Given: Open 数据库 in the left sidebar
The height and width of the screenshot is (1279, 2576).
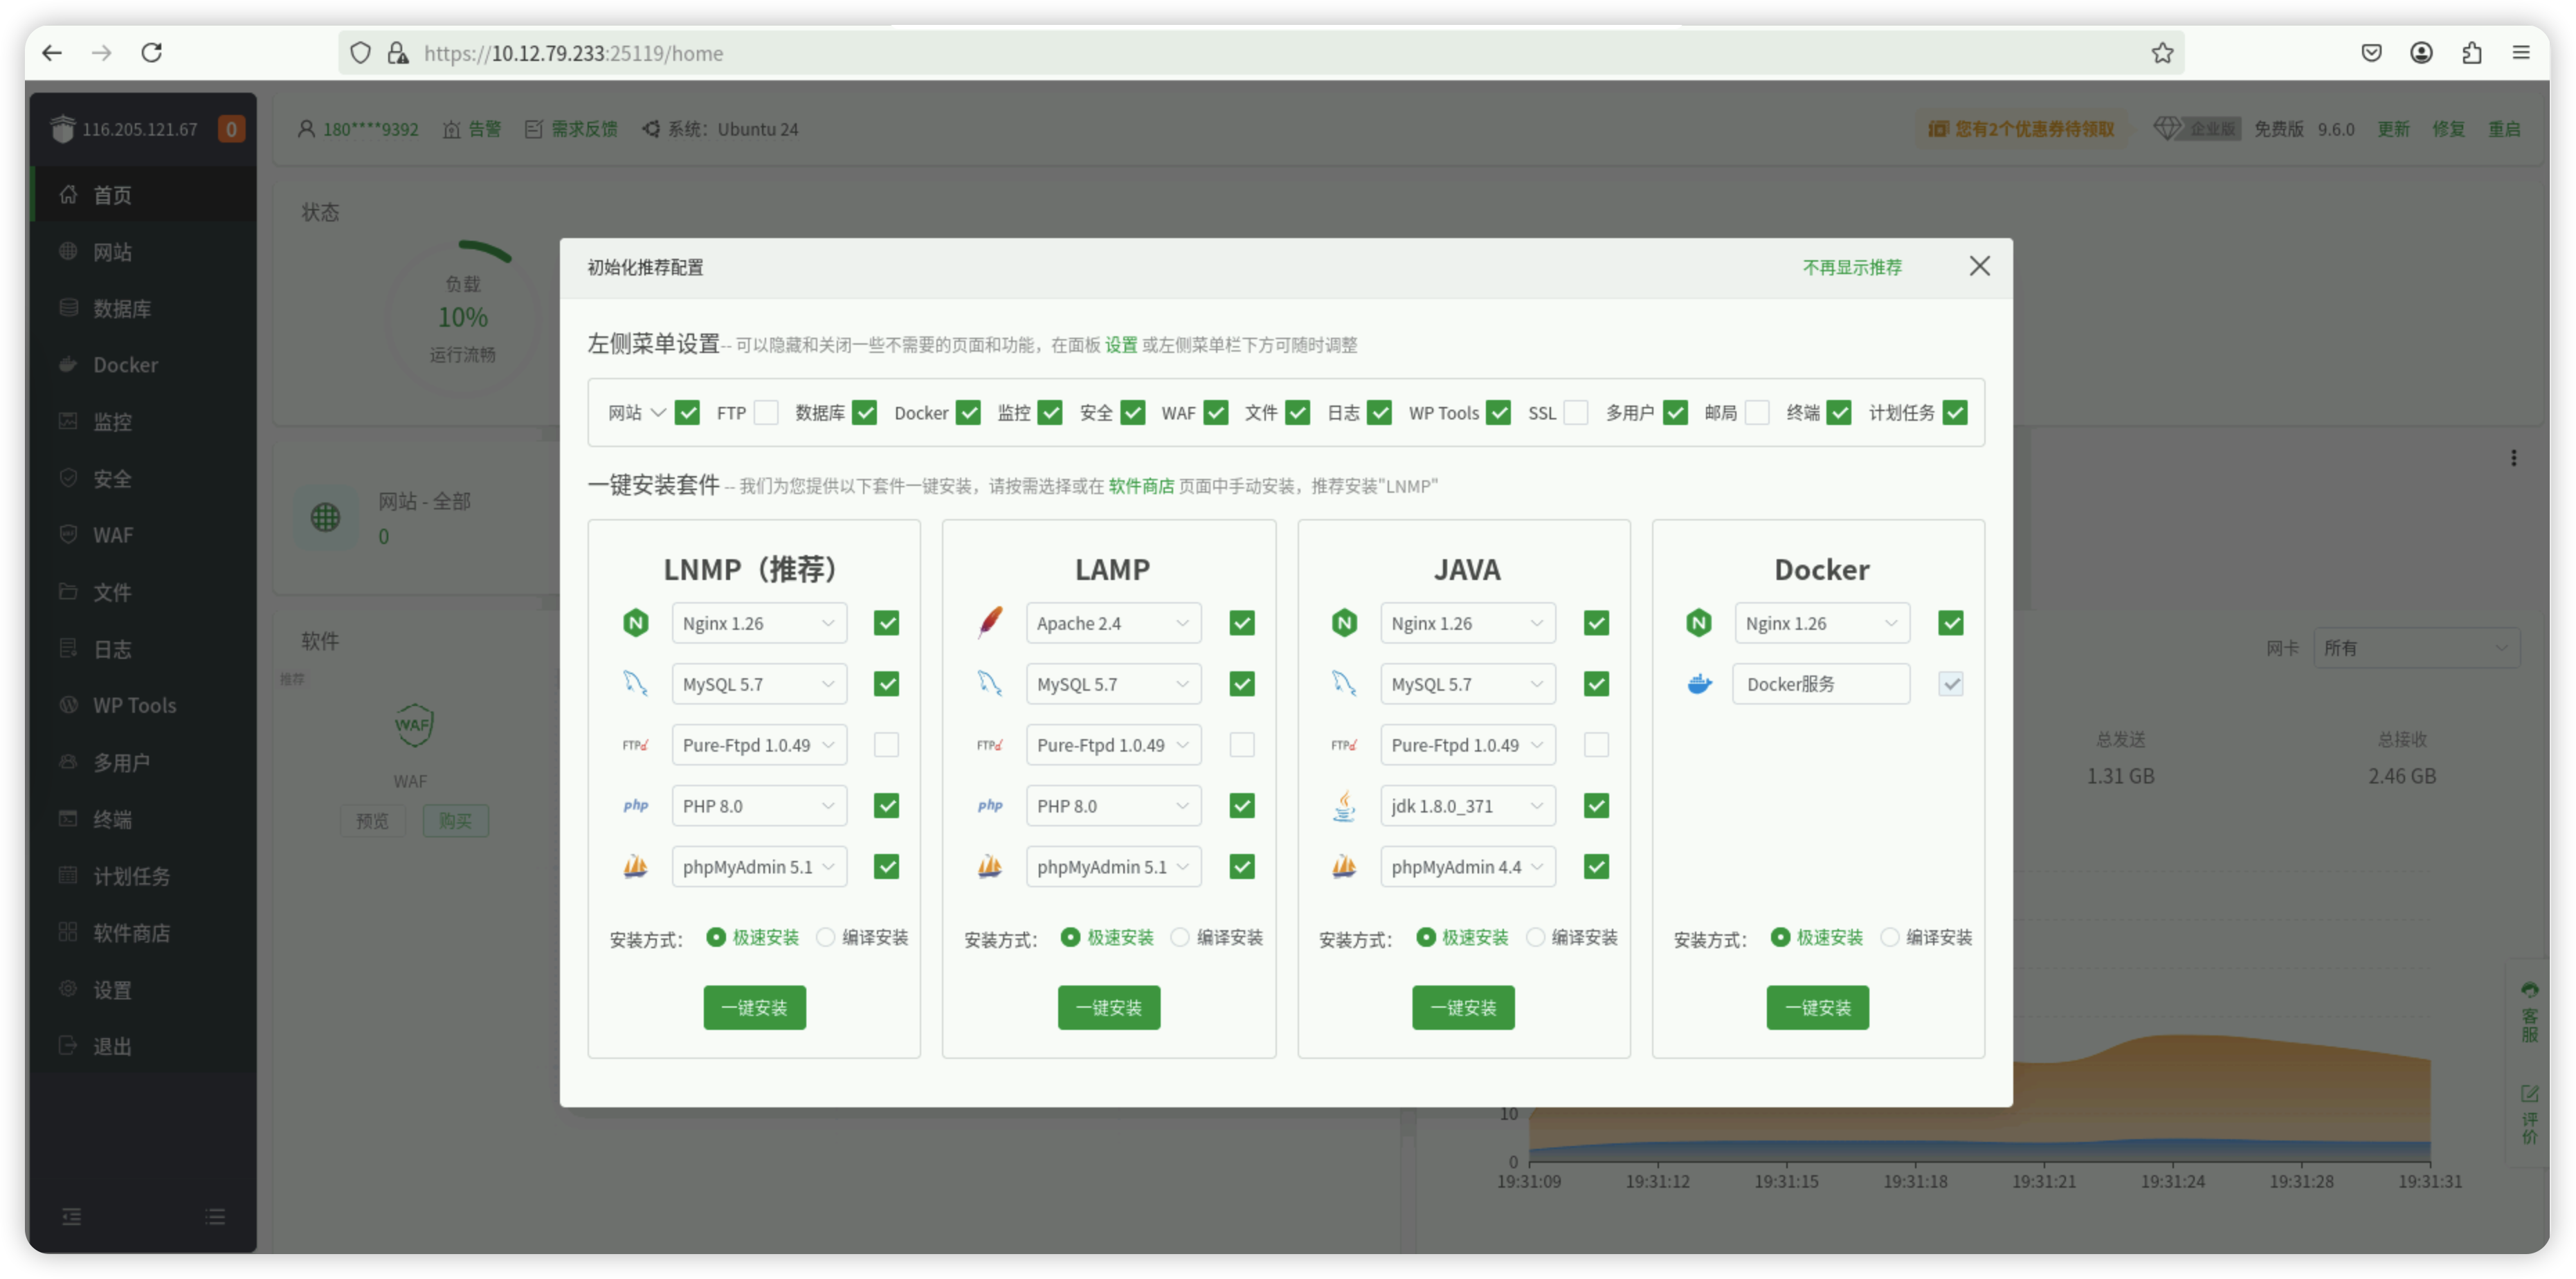Looking at the screenshot, I should [x=142, y=308].
